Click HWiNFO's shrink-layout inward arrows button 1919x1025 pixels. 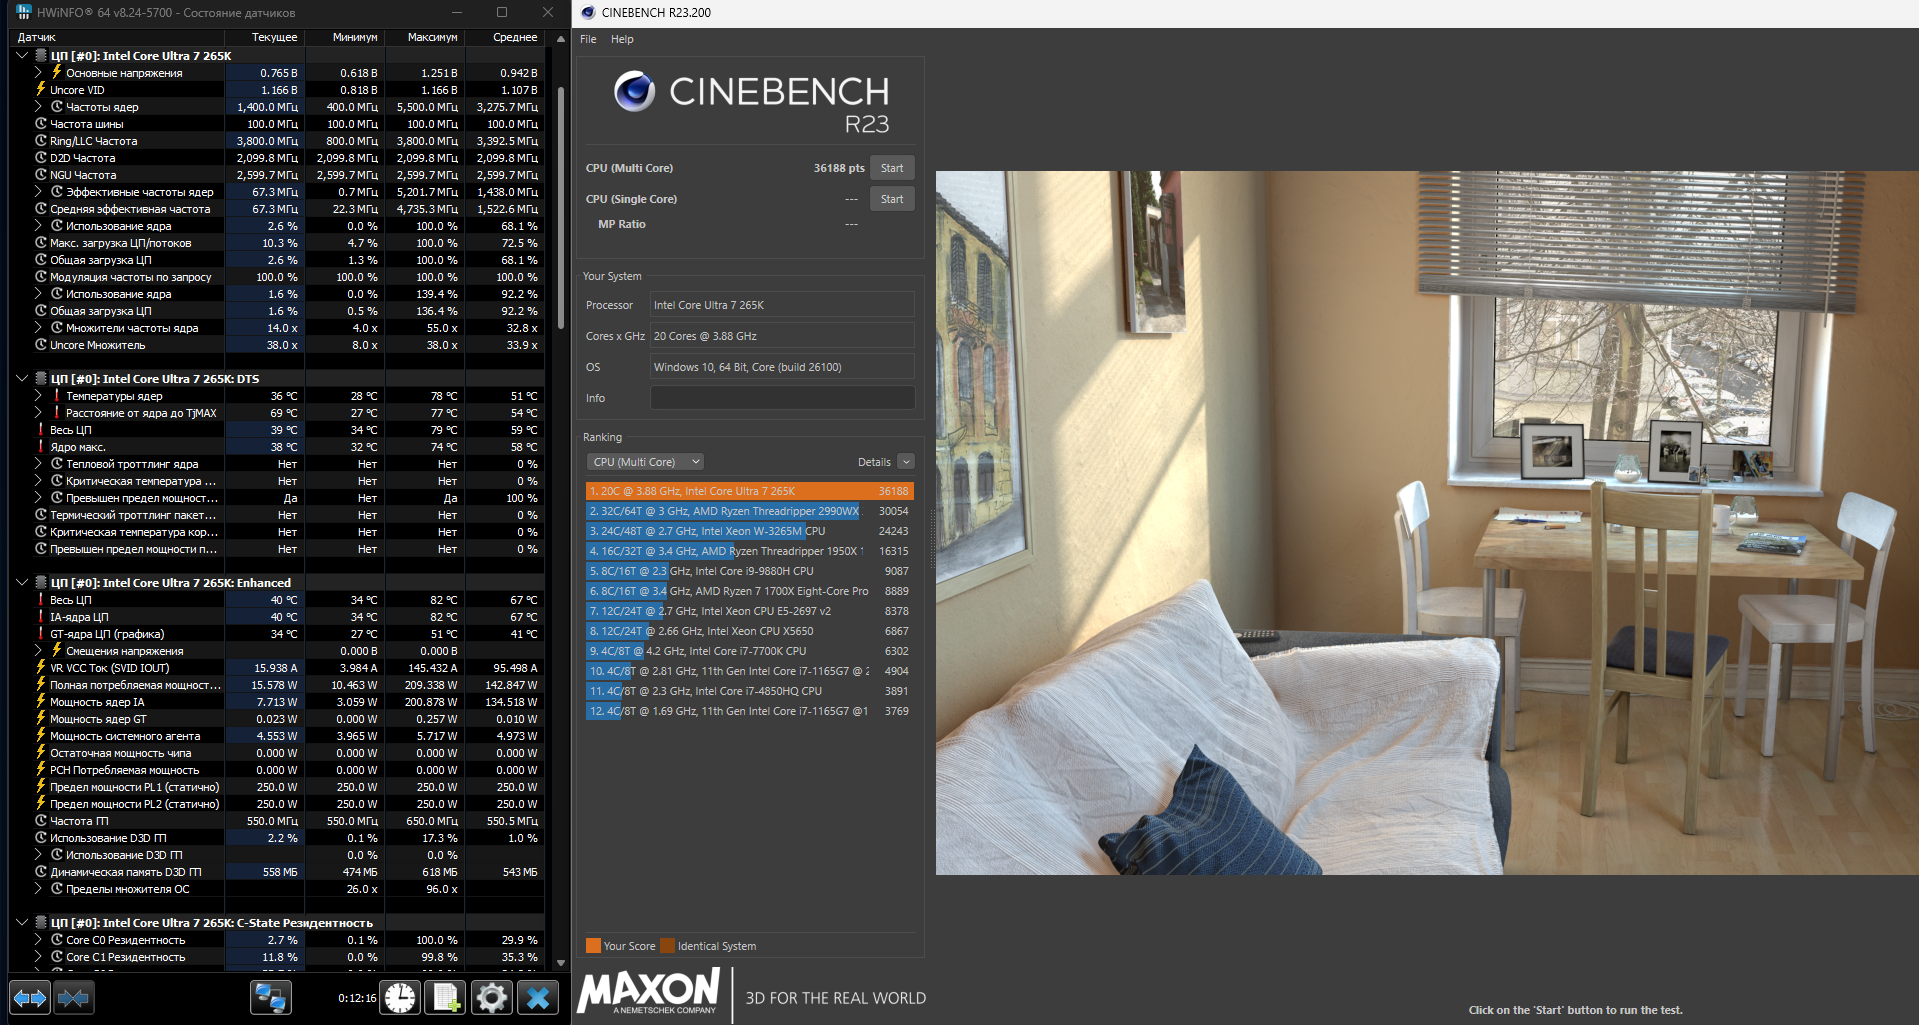click(x=73, y=997)
